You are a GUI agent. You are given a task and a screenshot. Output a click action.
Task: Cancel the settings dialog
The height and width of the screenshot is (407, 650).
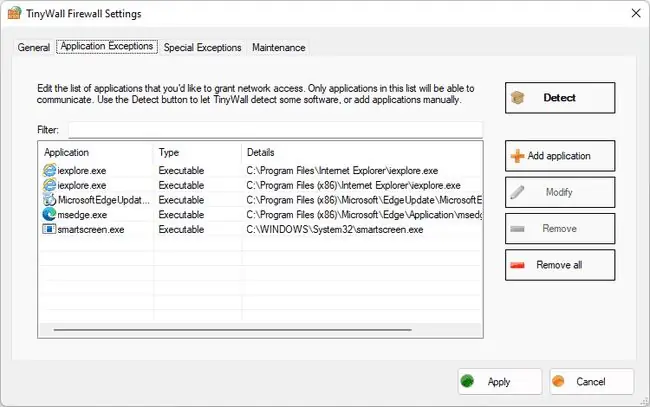[x=592, y=381]
